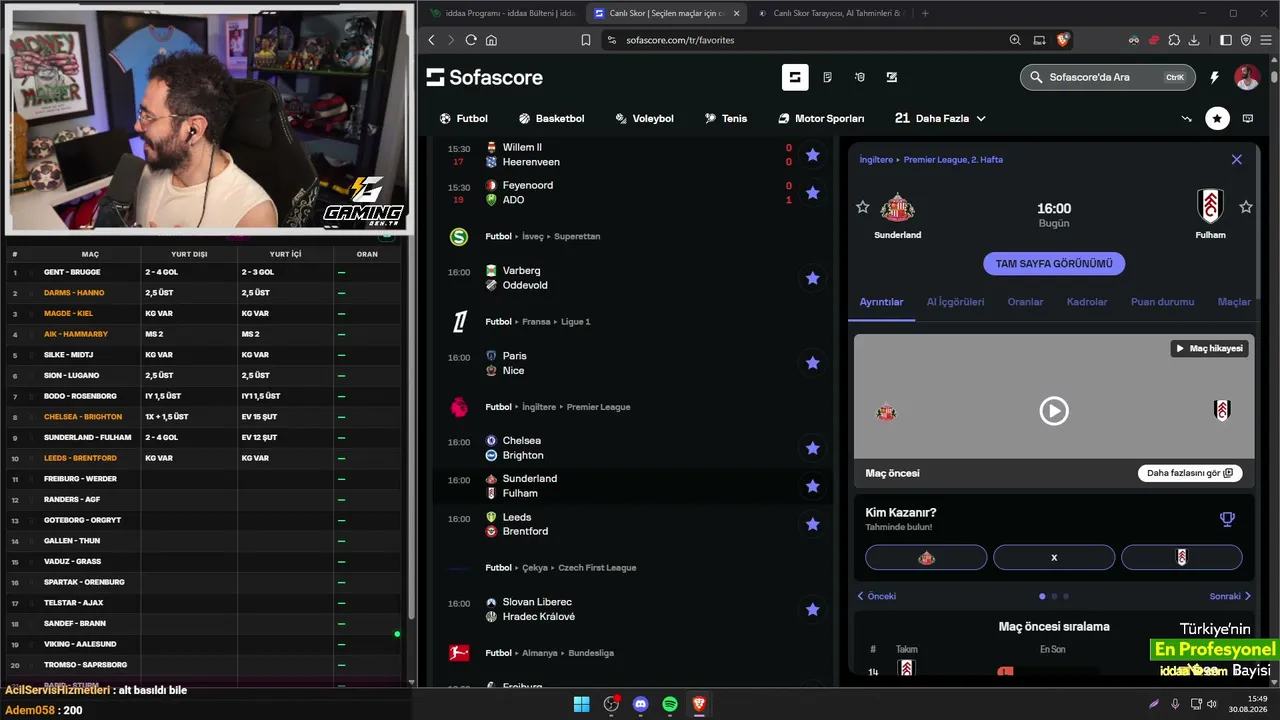Click the microphone icon in system tray
Viewport: 1280px width, 720px height.
point(1175,704)
